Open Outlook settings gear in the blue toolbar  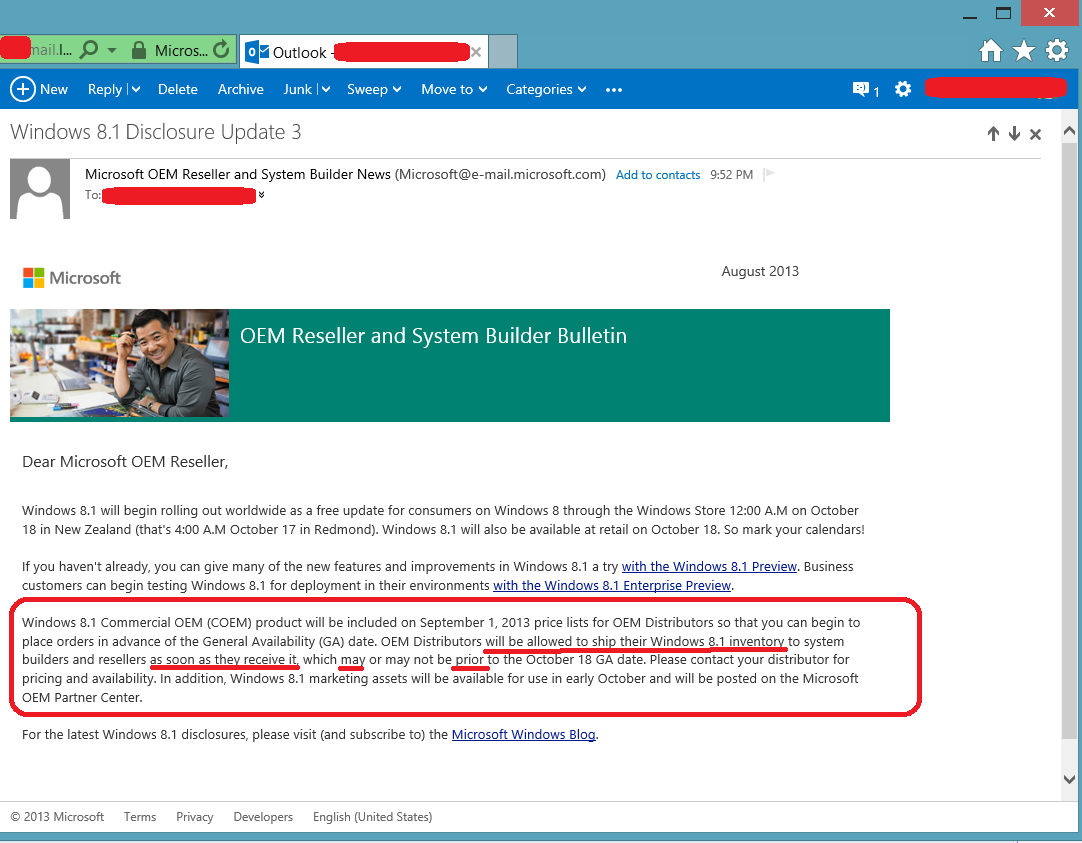[903, 89]
